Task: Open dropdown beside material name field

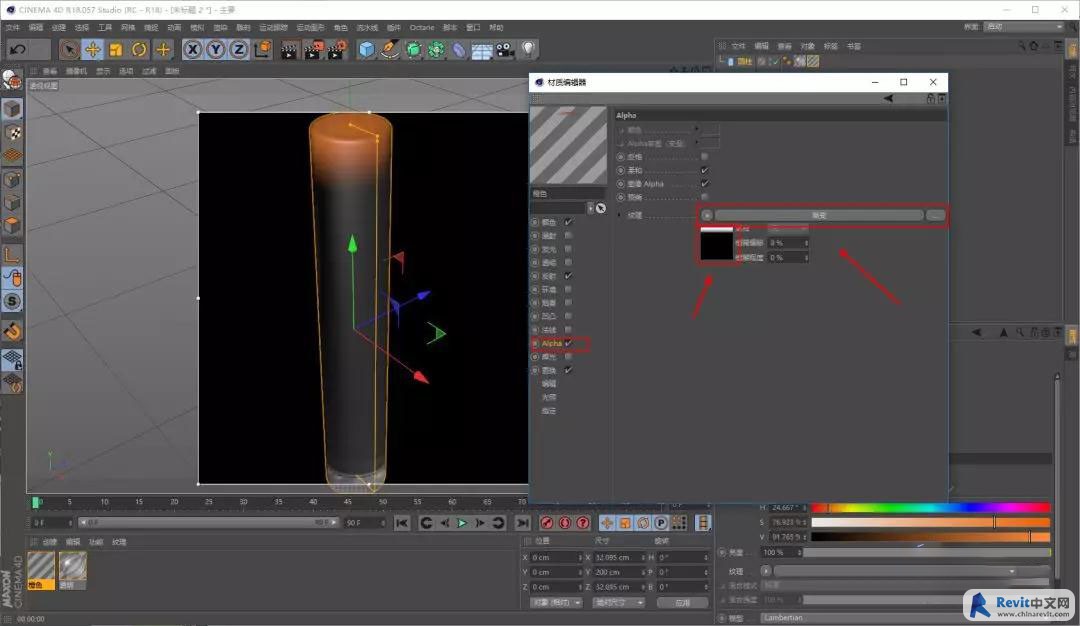Action: [x=590, y=208]
